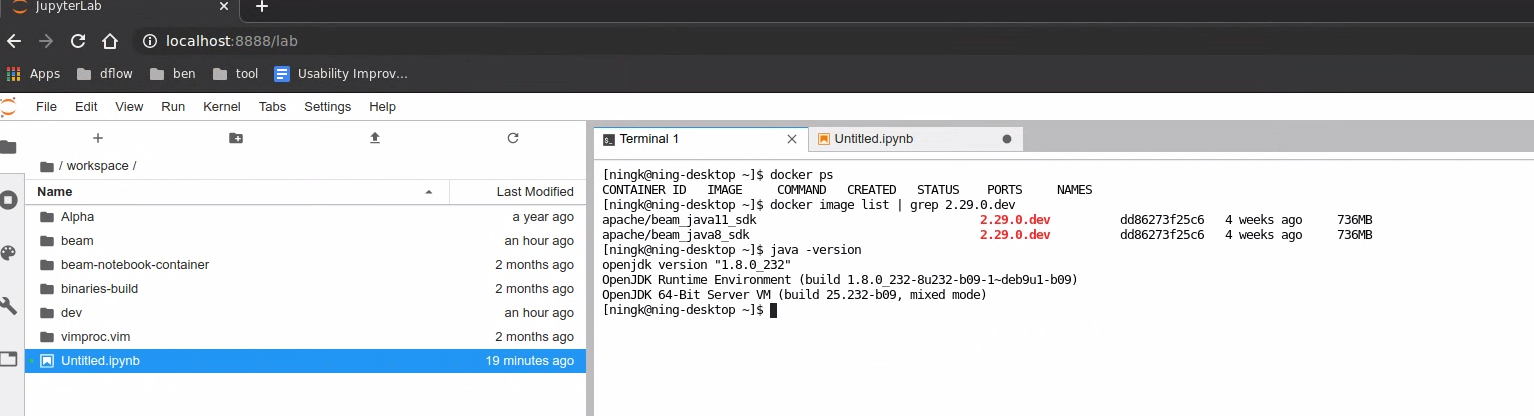
Task: Select the beam-notebook-container folder
Action: (x=306, y=265)
